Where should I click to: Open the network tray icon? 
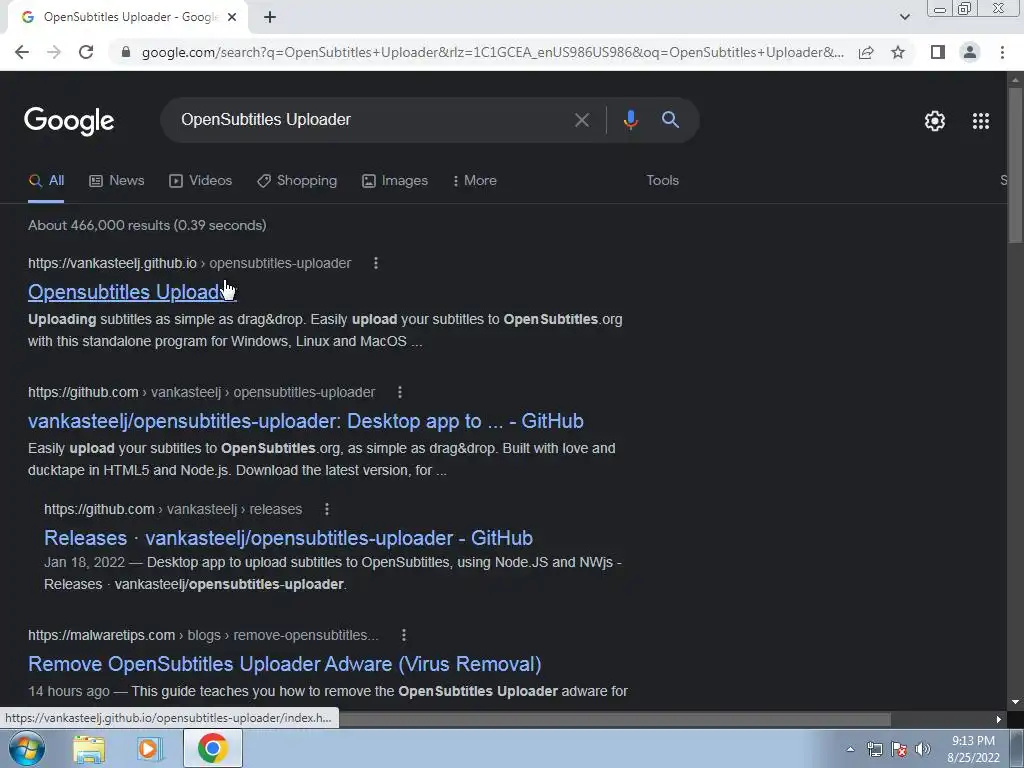pos(874,749)
